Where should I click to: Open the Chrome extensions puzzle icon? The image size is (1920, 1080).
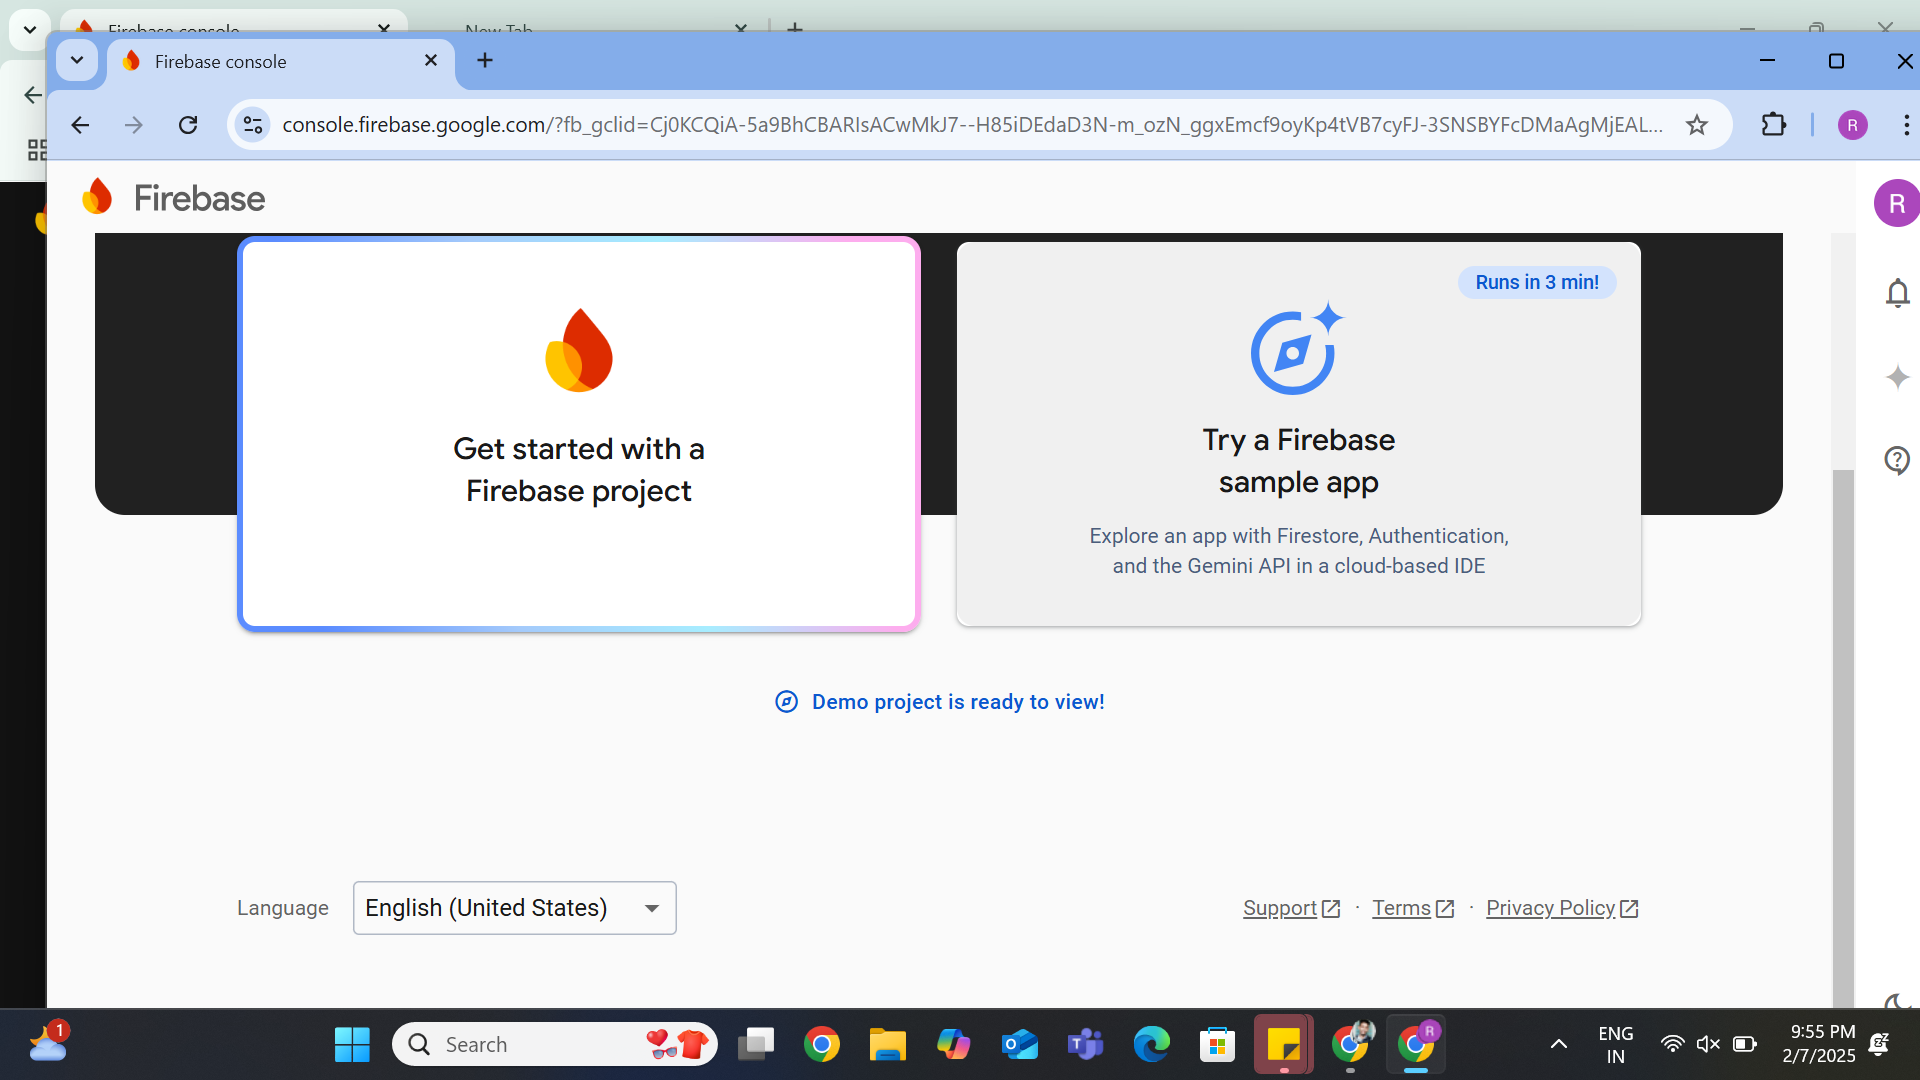(x=1773, y=125)
